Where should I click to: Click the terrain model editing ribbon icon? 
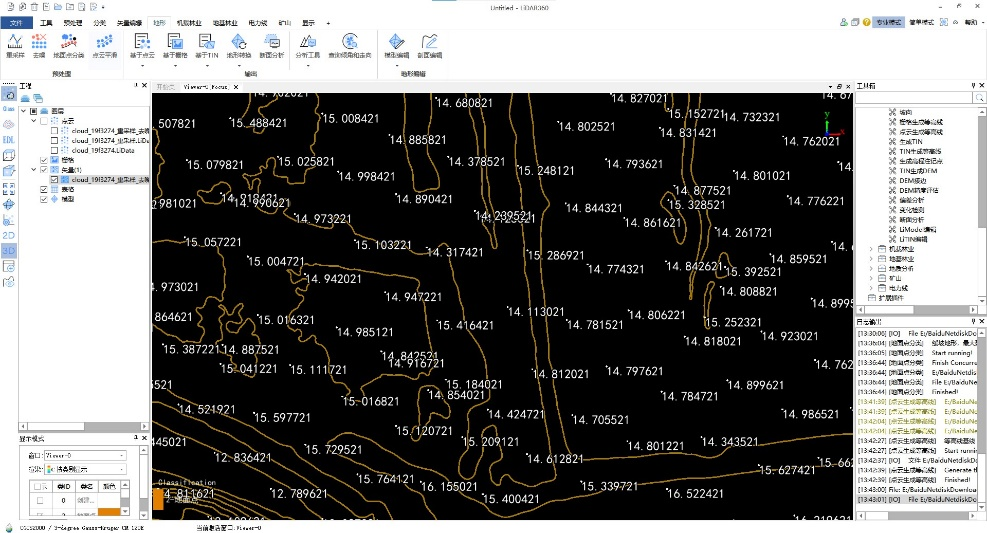click(397, 42)
